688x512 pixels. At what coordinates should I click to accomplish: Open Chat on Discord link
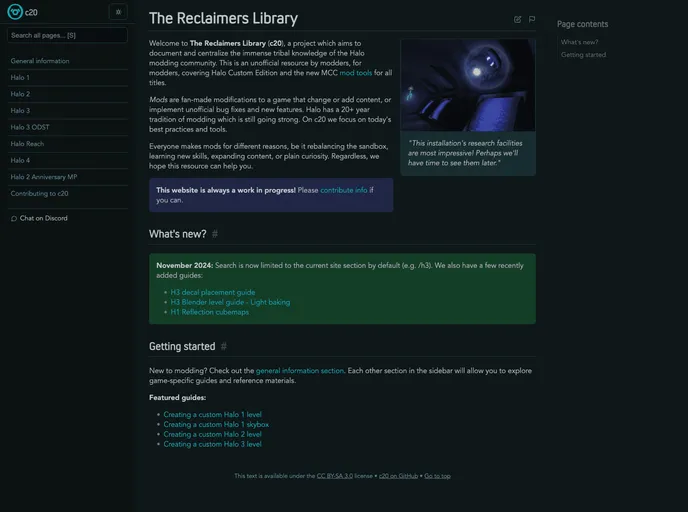[x=43, y=218]
